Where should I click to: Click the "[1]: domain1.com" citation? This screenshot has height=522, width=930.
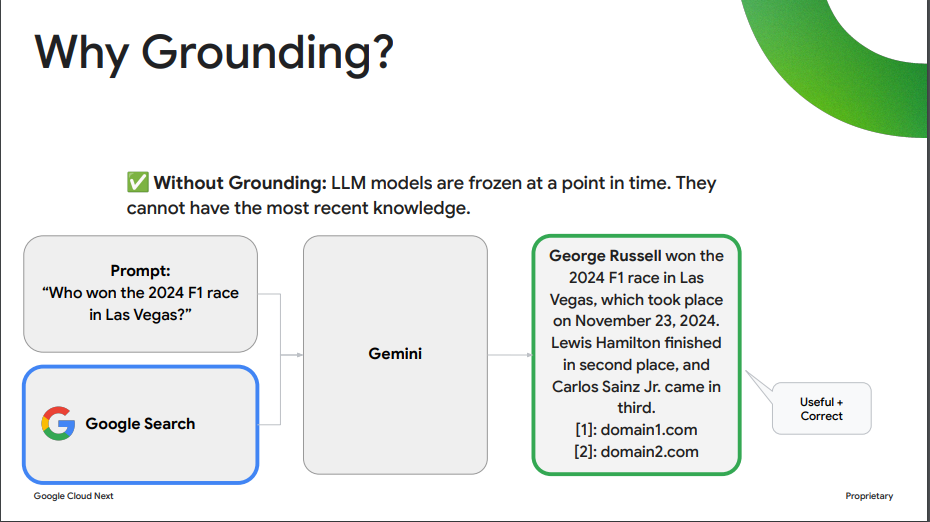tap(636, 429)
